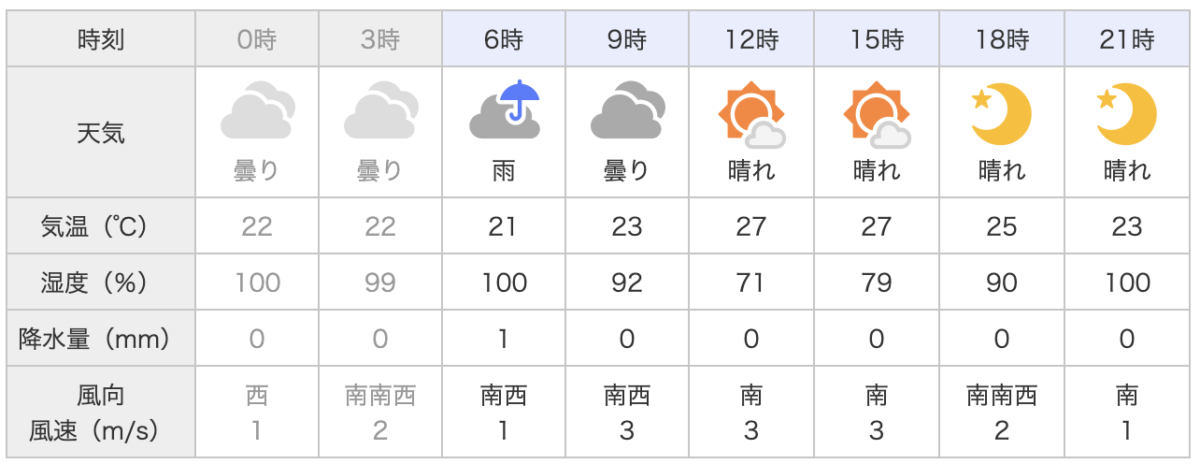Click the 湿度（%） row label

[101, 283]
